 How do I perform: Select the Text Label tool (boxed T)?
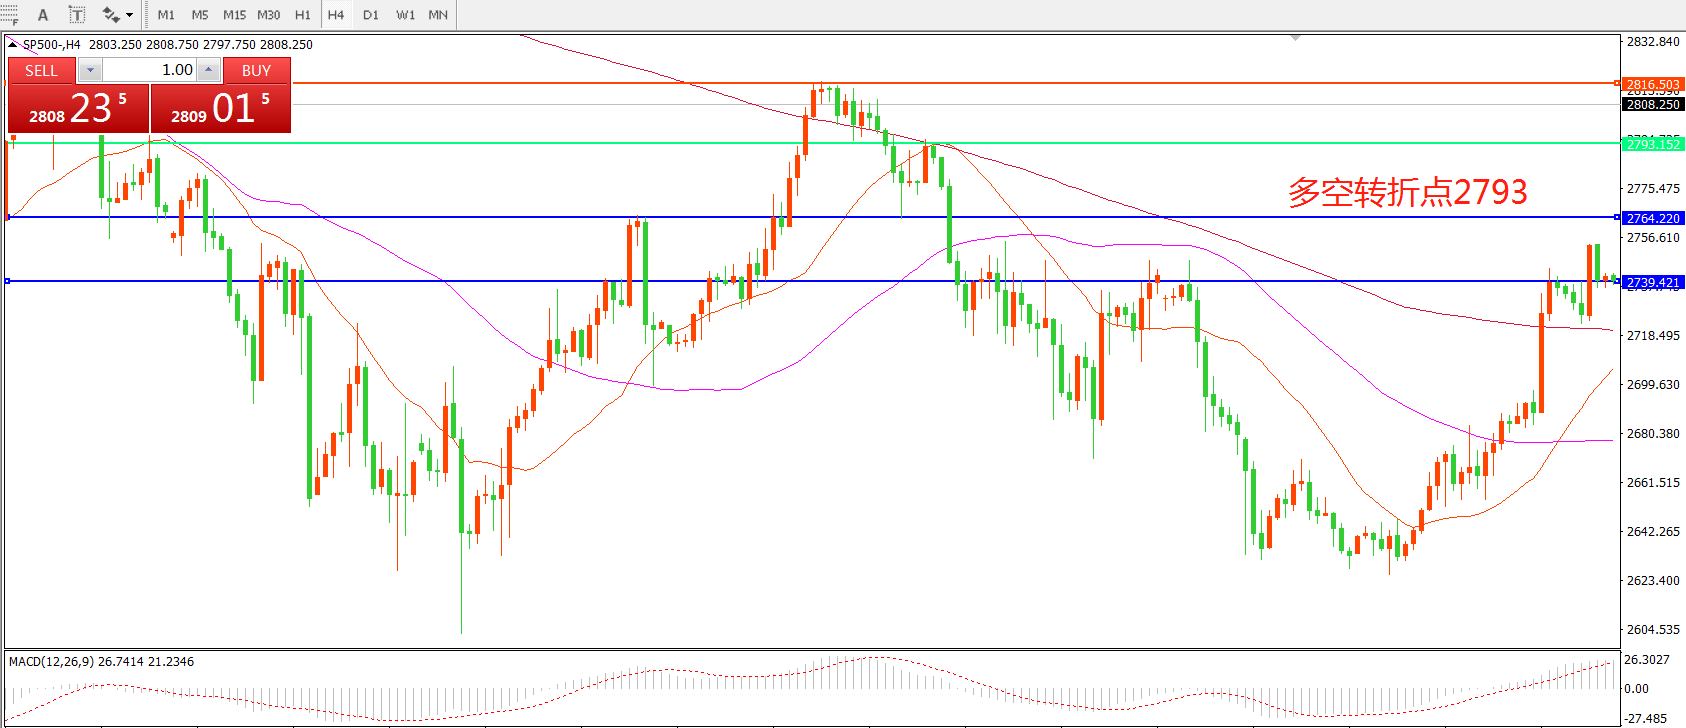tap(77, 15)
